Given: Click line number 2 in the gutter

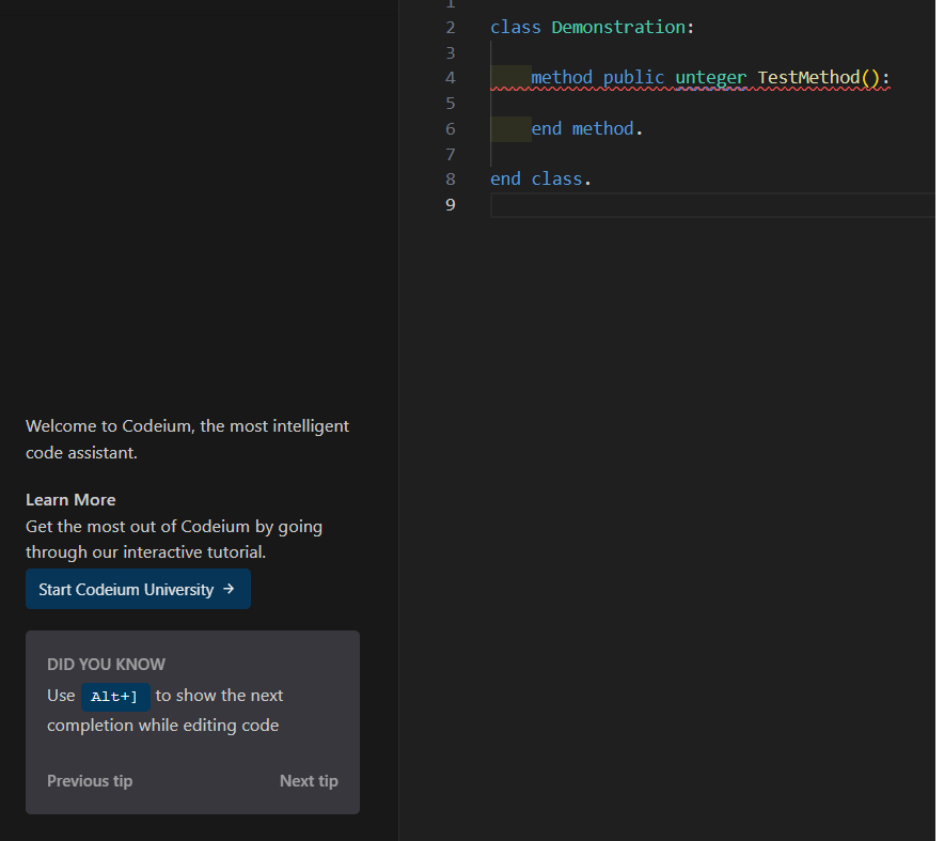Looking at the screenshot, I should 451,27.
